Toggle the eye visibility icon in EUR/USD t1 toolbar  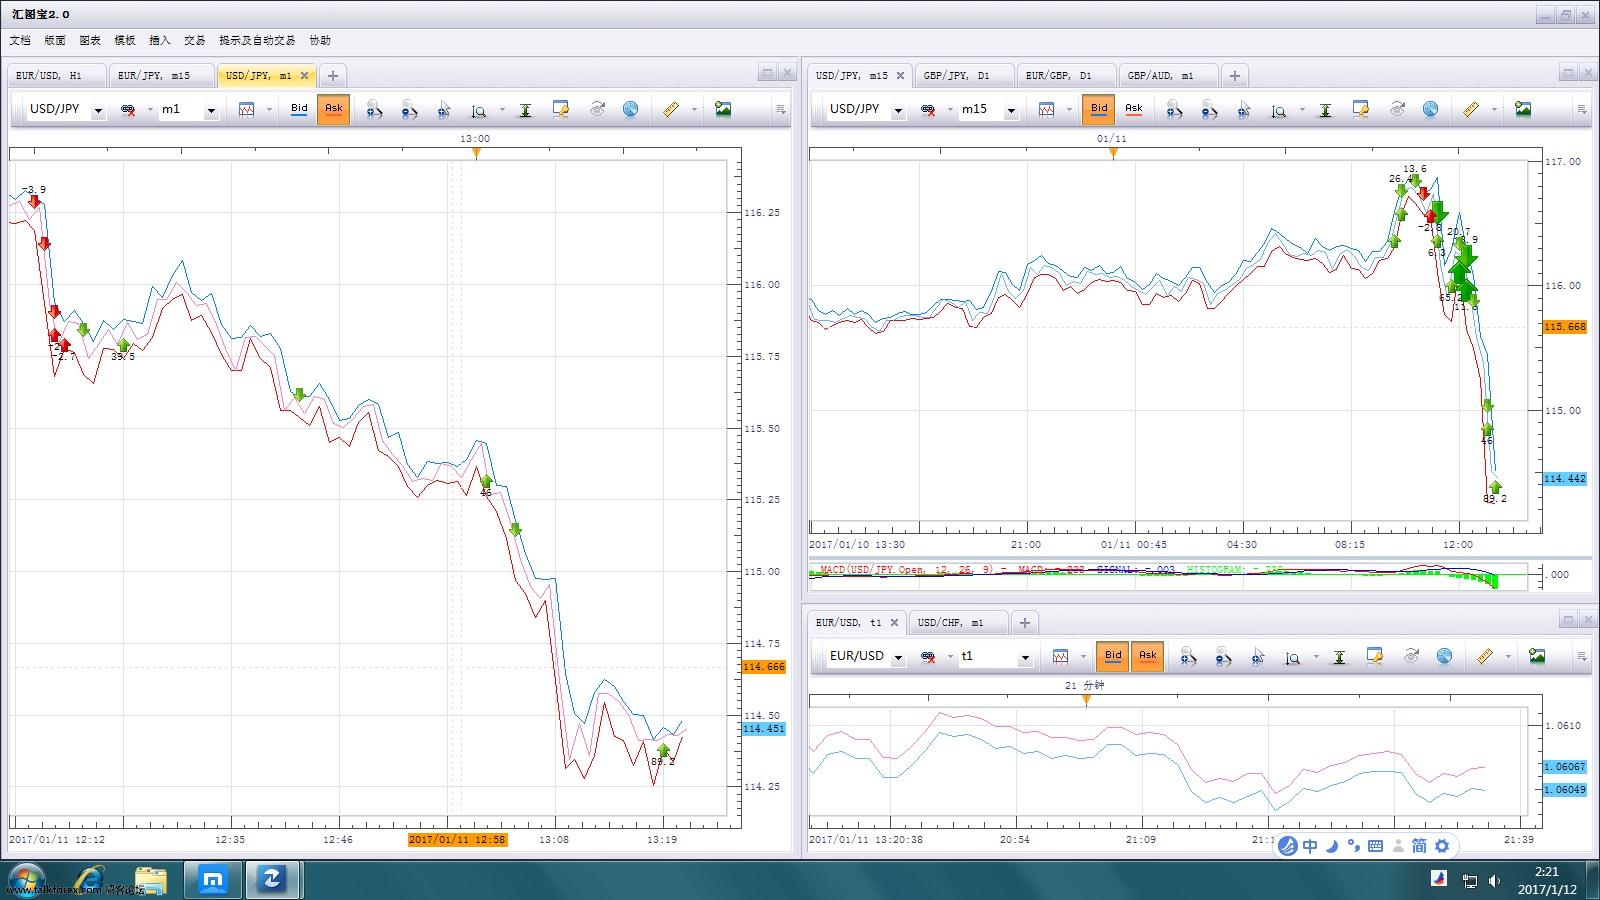point(1411,656)
